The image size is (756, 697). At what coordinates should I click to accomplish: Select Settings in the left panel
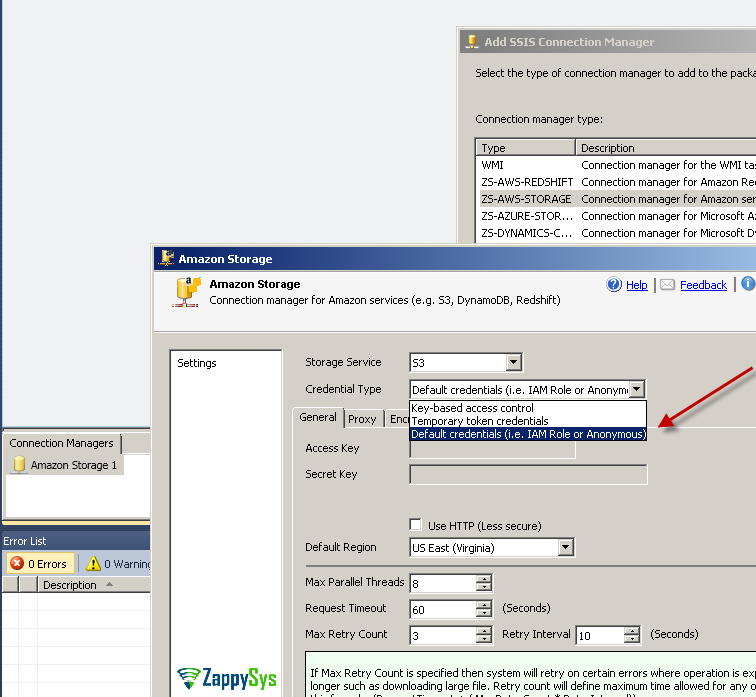197,363
